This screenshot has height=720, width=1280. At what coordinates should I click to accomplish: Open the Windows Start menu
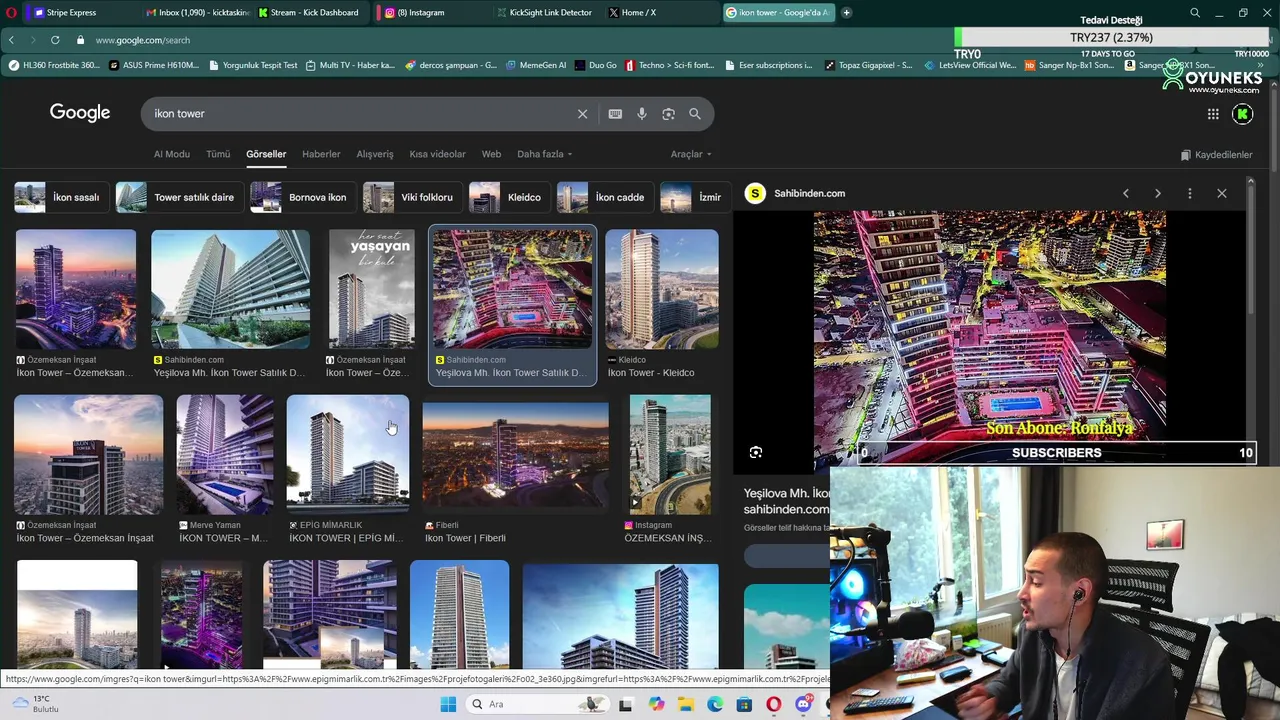pos(448,704)
